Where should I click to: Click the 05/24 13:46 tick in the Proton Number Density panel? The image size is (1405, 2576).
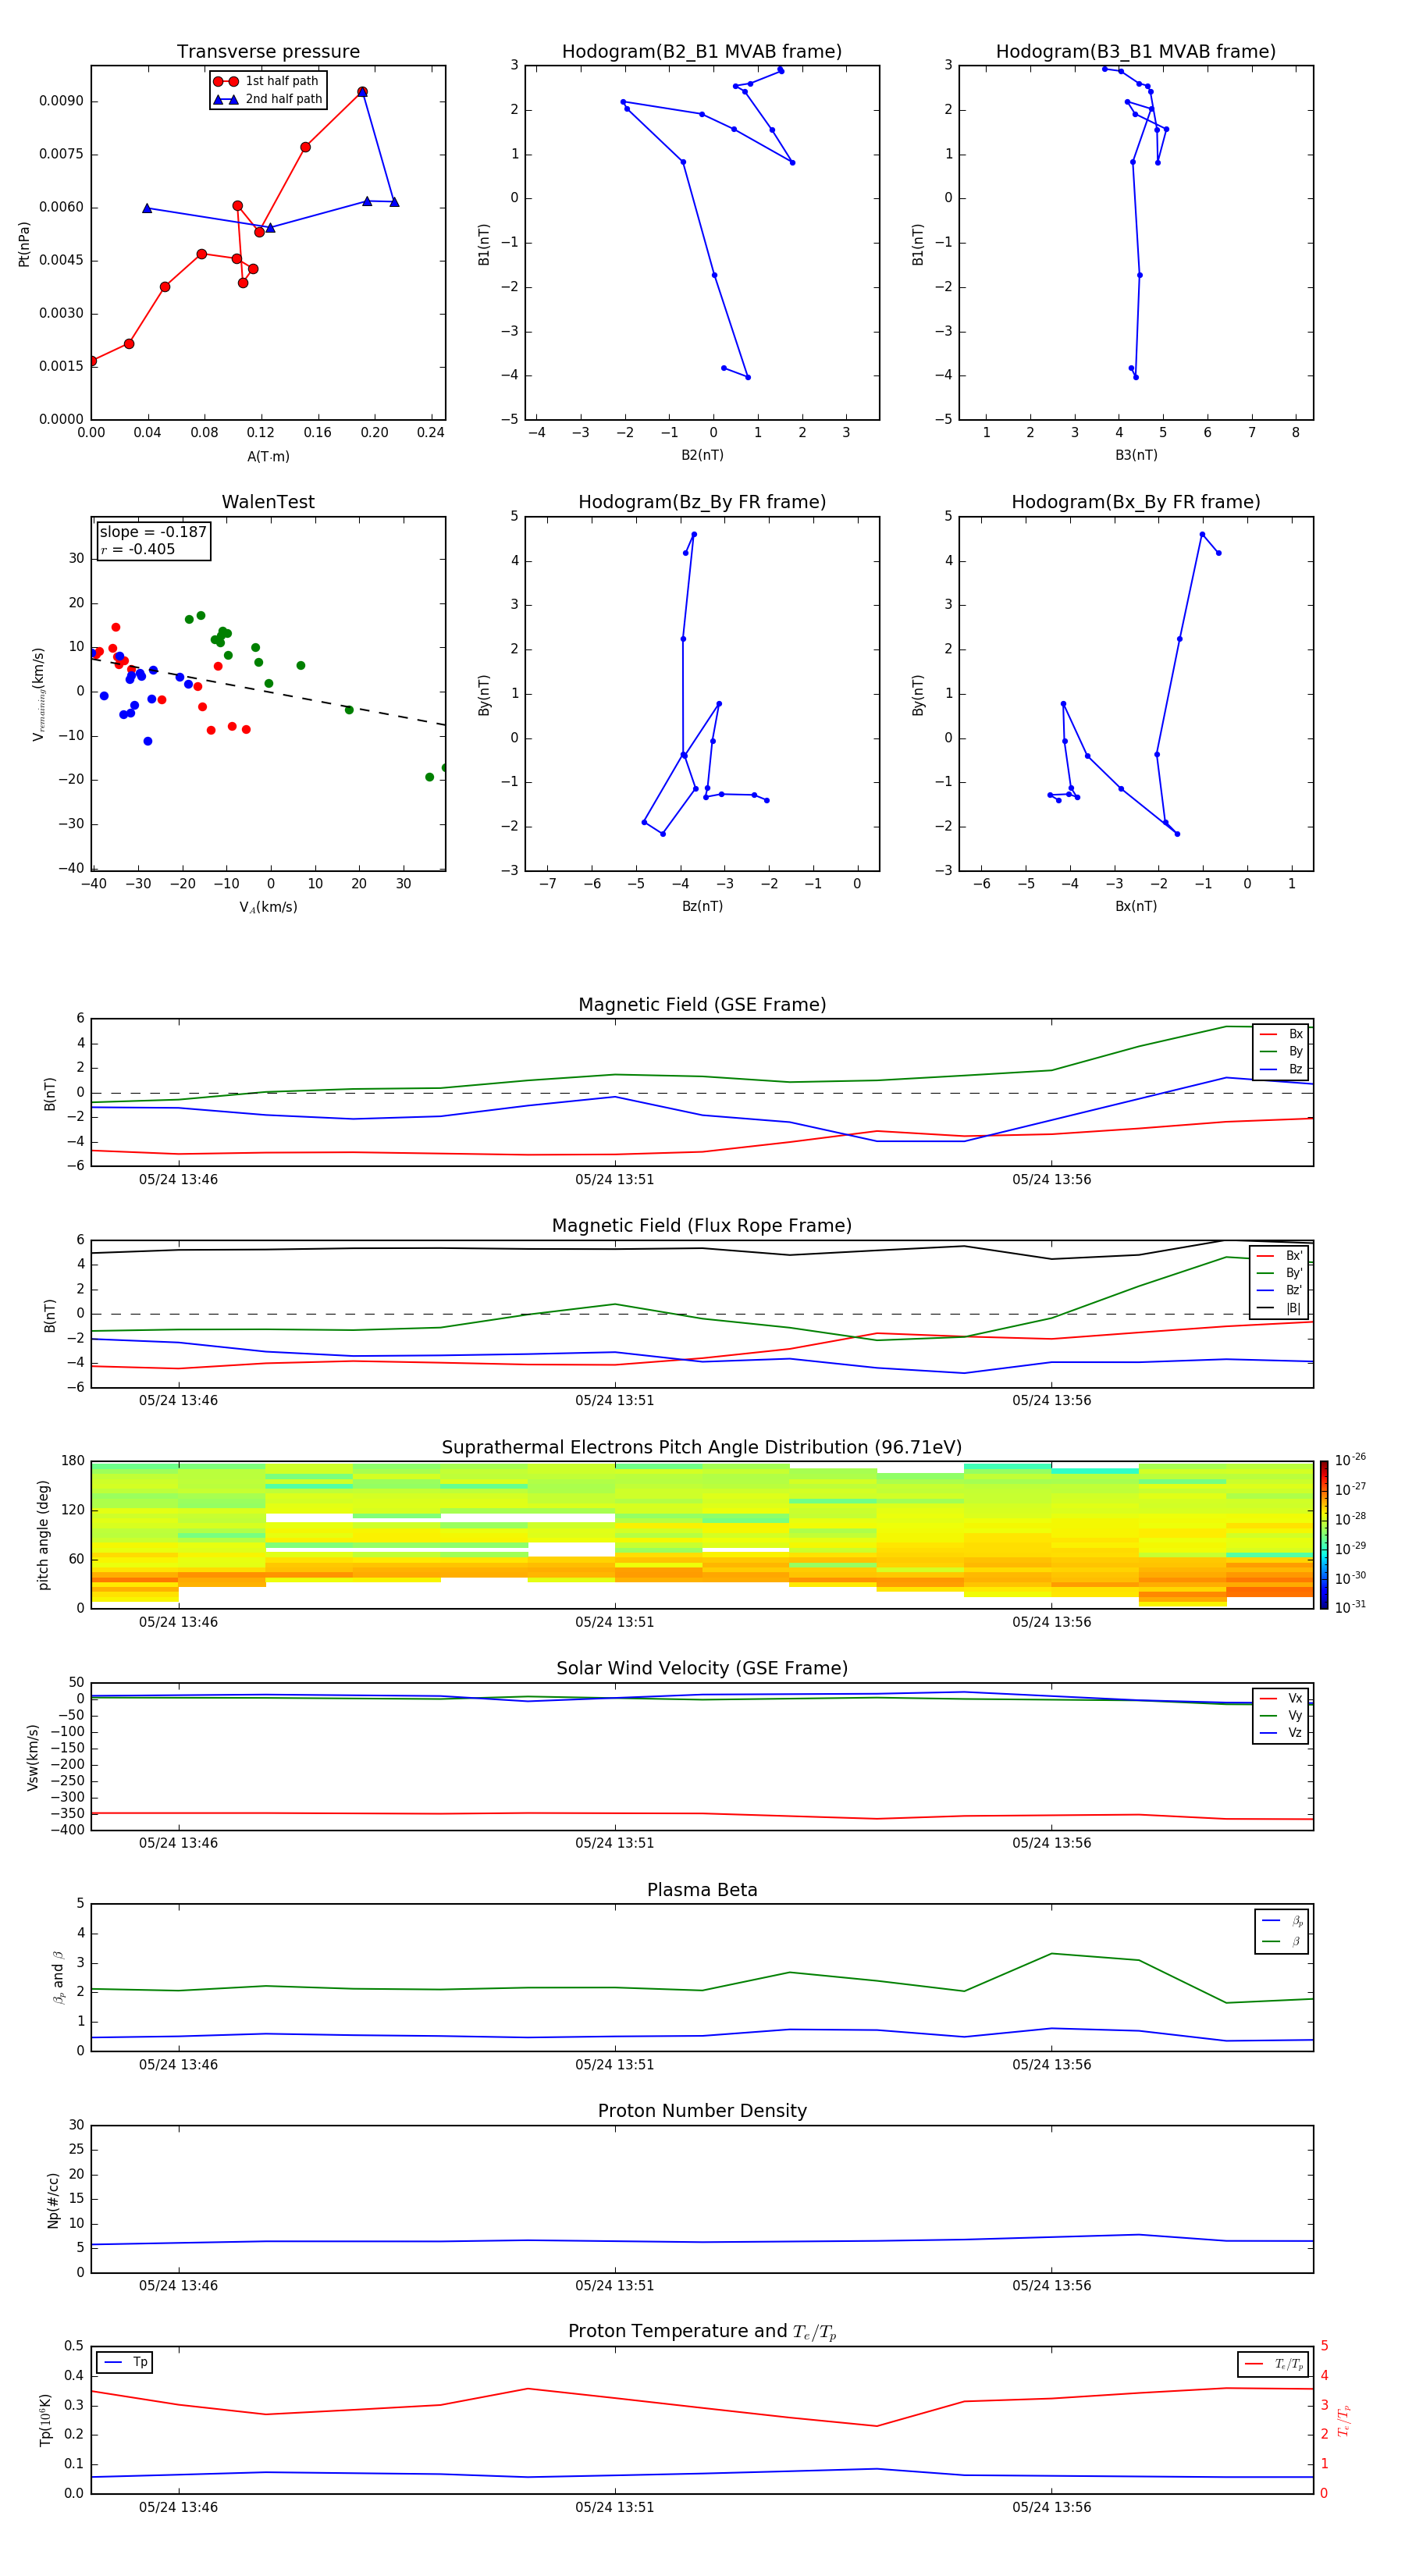[178, 2286]
